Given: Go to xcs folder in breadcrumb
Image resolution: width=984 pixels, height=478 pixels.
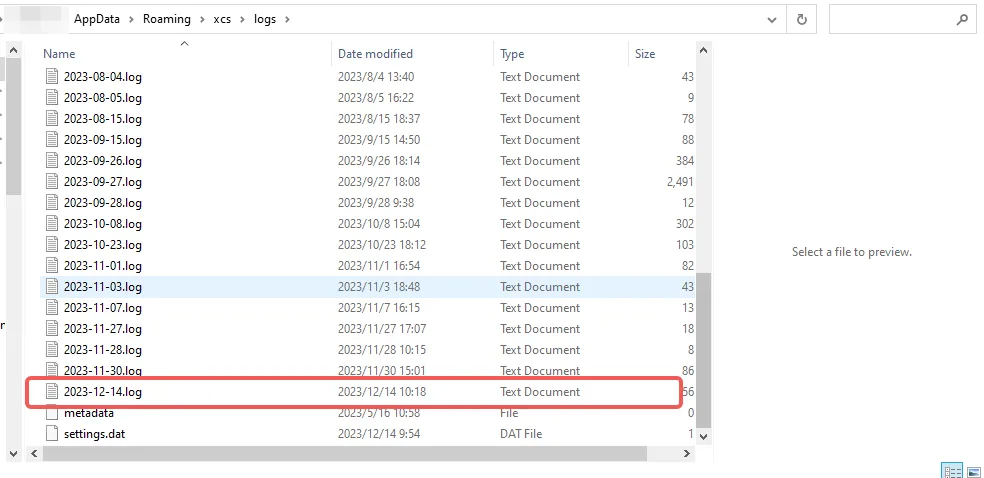Looking at the screenshot, I should click(x=222, y=19).
